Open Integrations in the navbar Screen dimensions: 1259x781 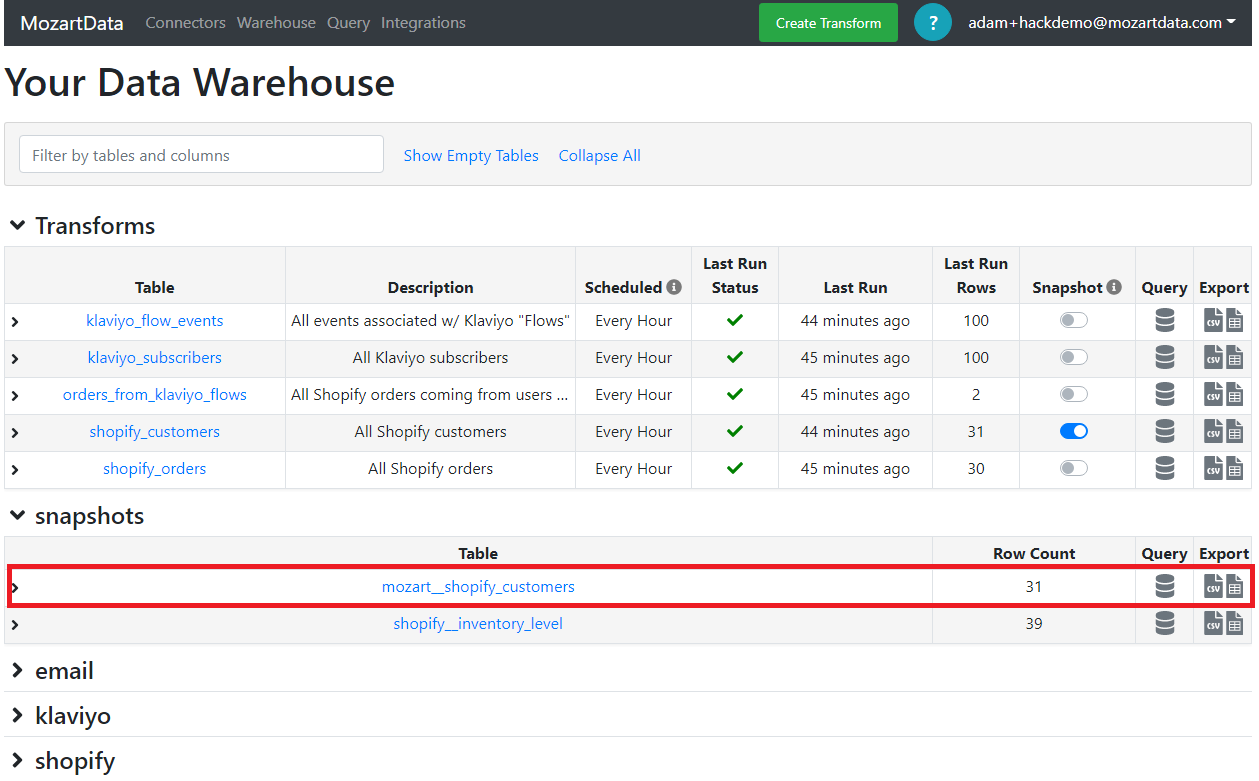tap(423, 22)
